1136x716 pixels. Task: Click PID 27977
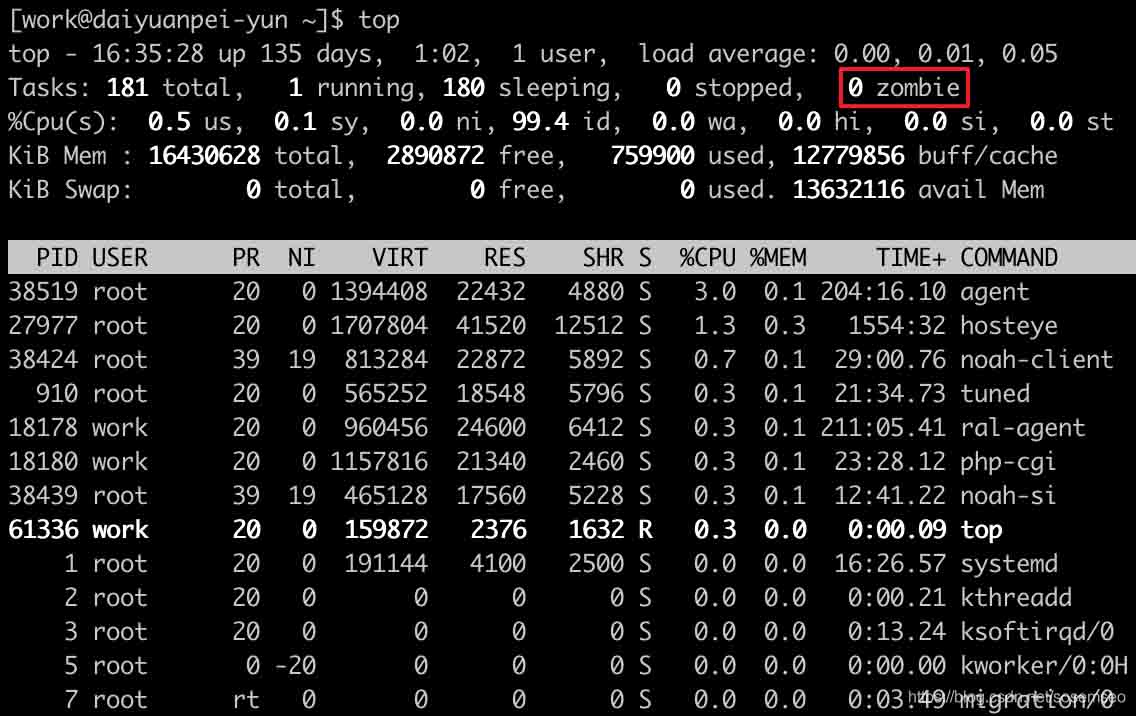pyautogui.click(x=43, y=325)
